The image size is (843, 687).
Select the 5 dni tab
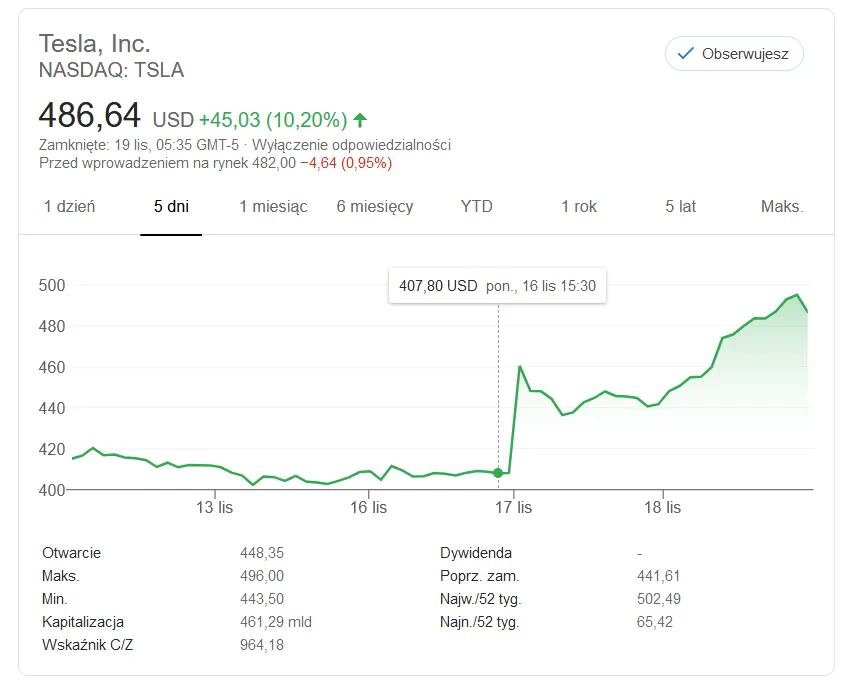171,206
